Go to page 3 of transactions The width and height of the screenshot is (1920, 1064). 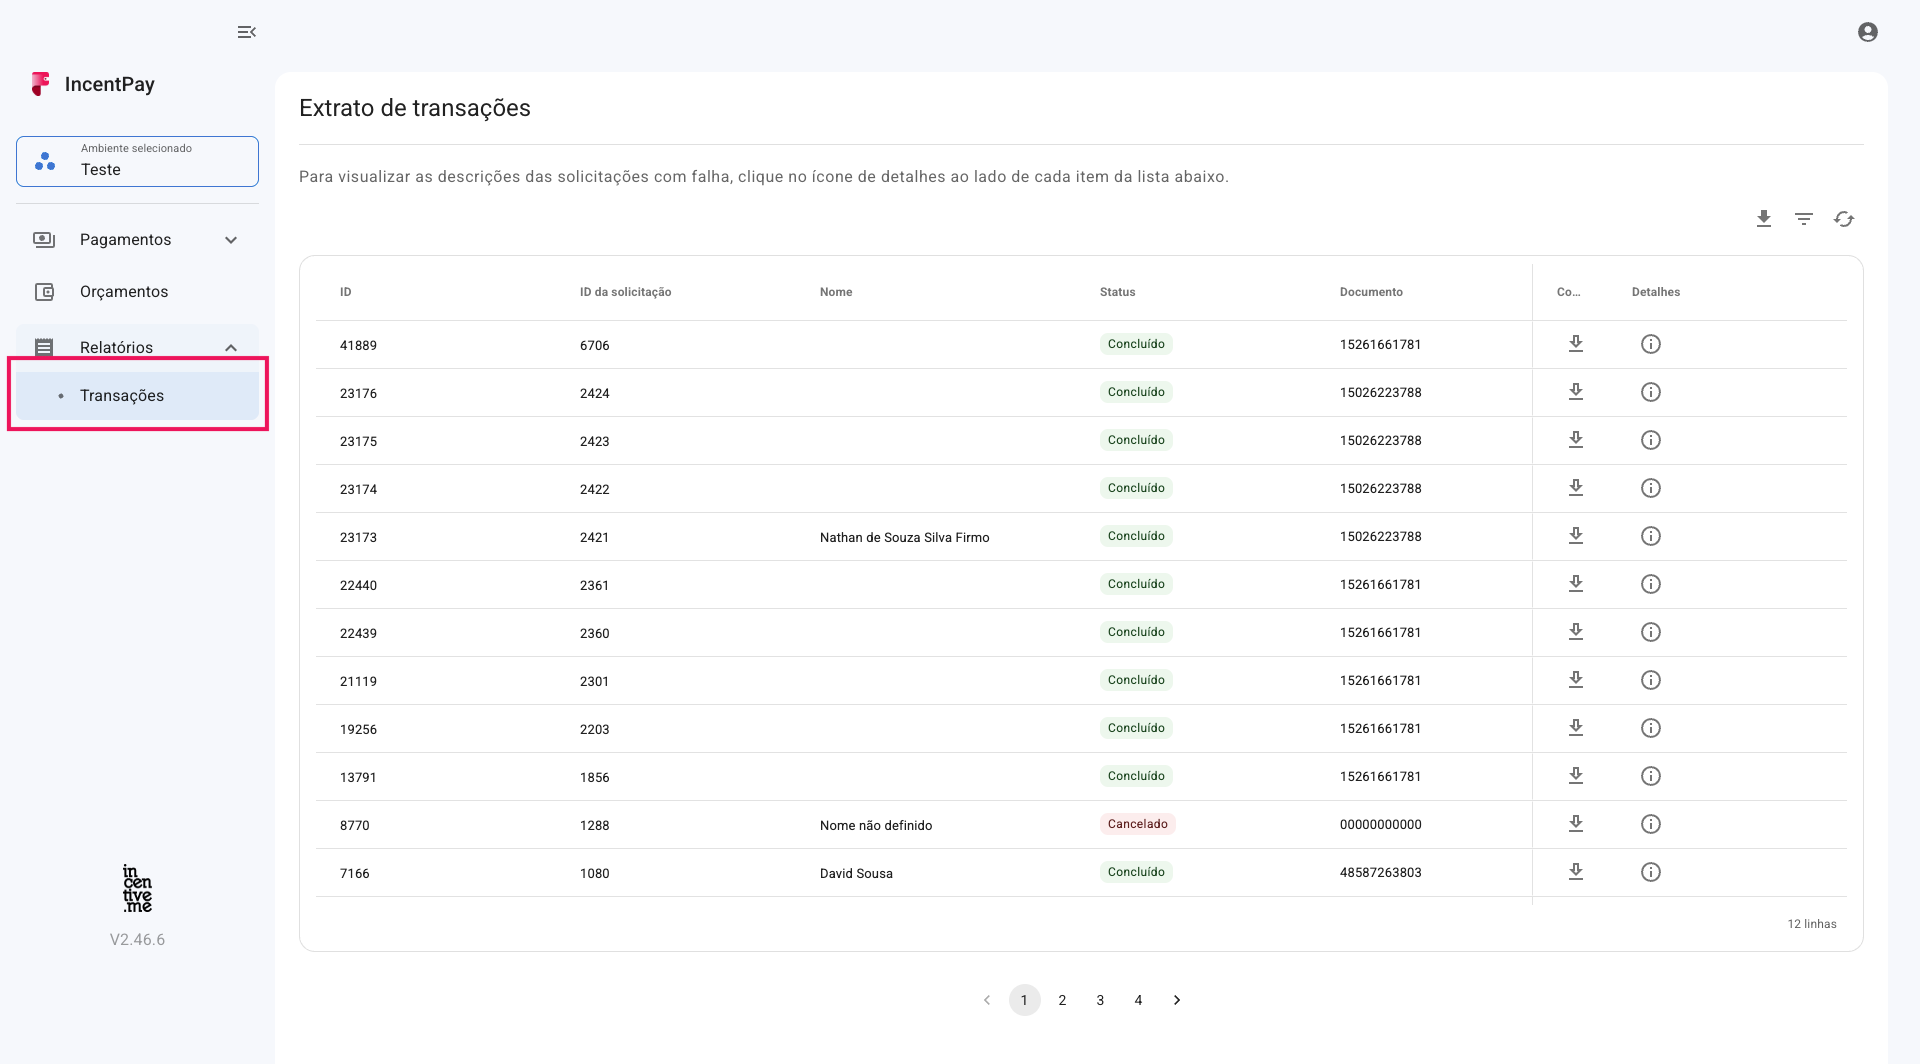tap(1100, 1000)
